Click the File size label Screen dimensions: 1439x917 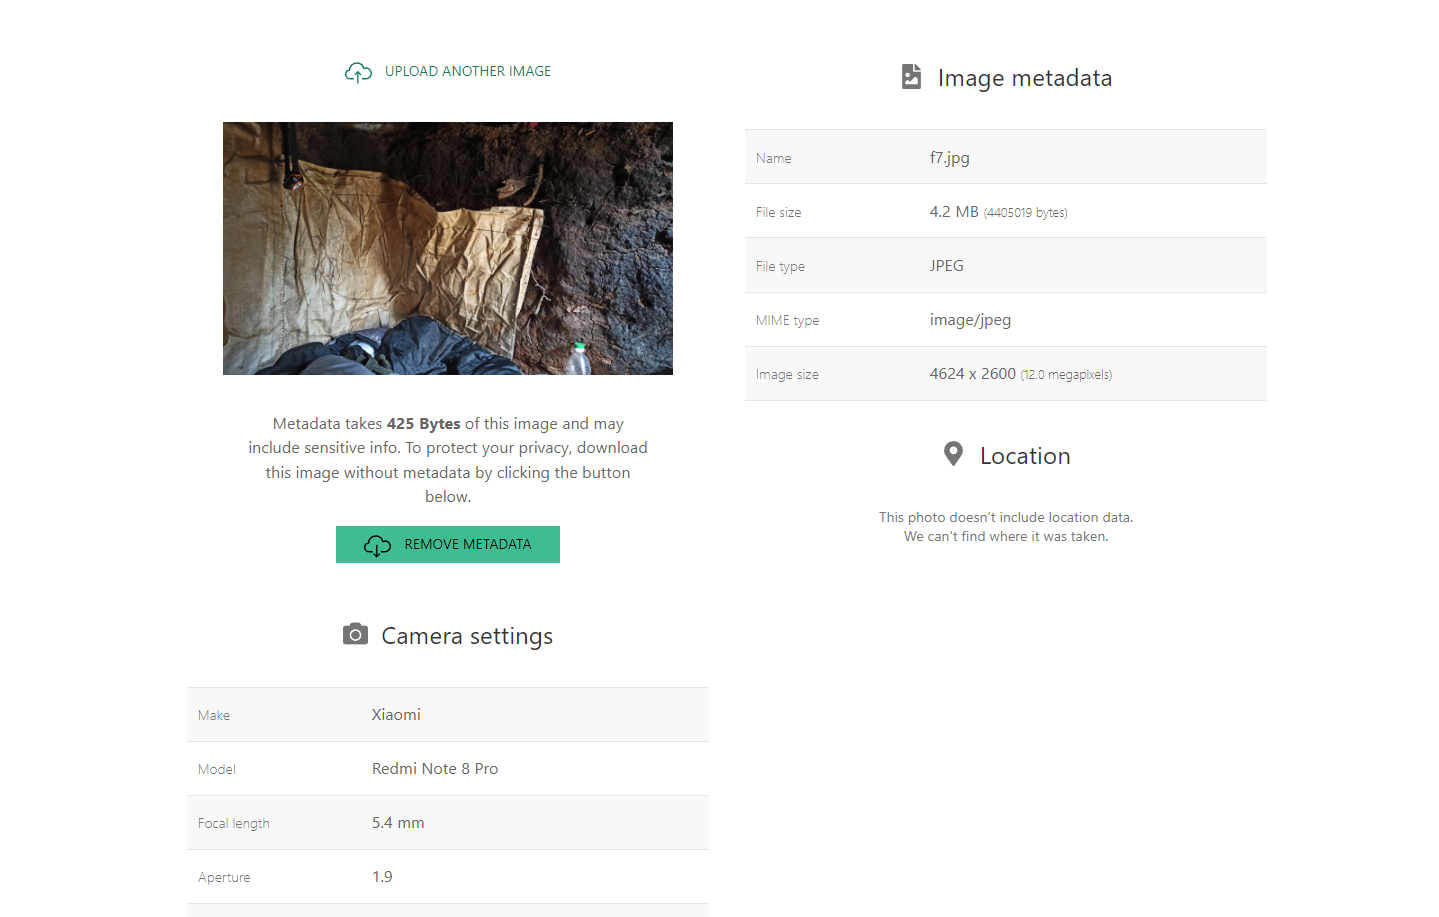[778, 212]
